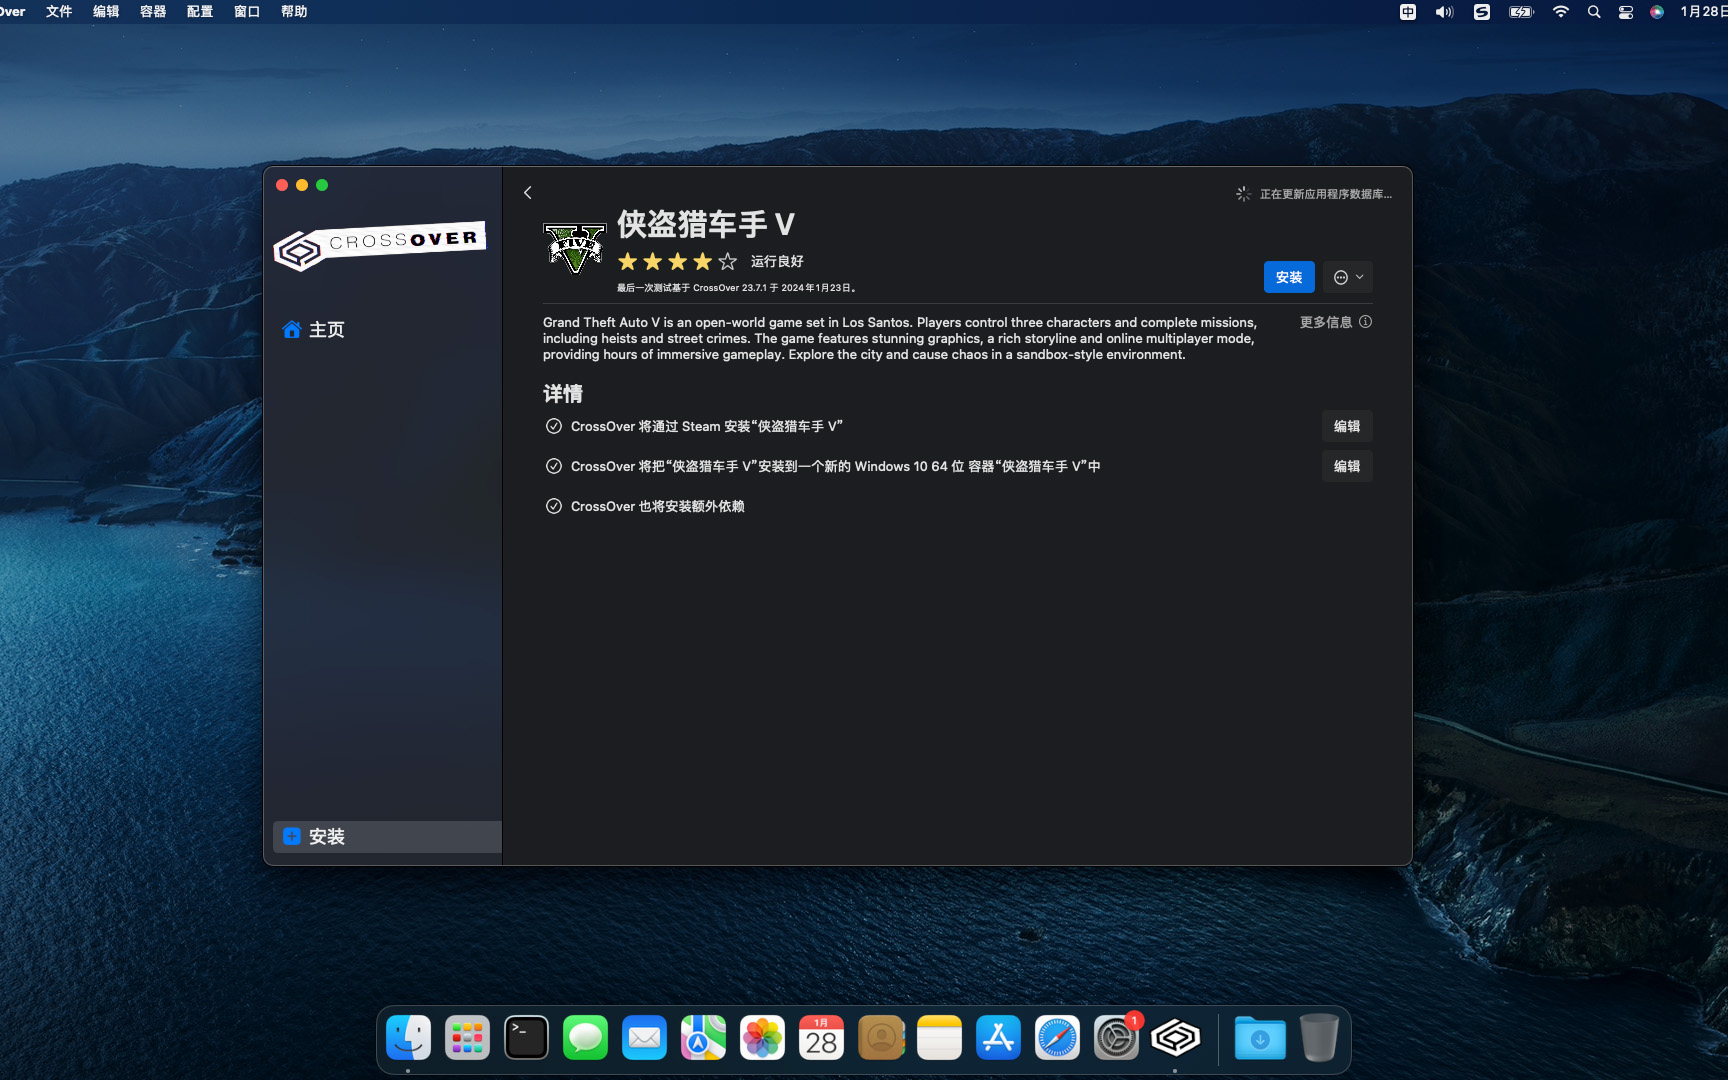Open Terminal from the dock
This screenshot has height=1080, width=1728.
point(526,1038)
